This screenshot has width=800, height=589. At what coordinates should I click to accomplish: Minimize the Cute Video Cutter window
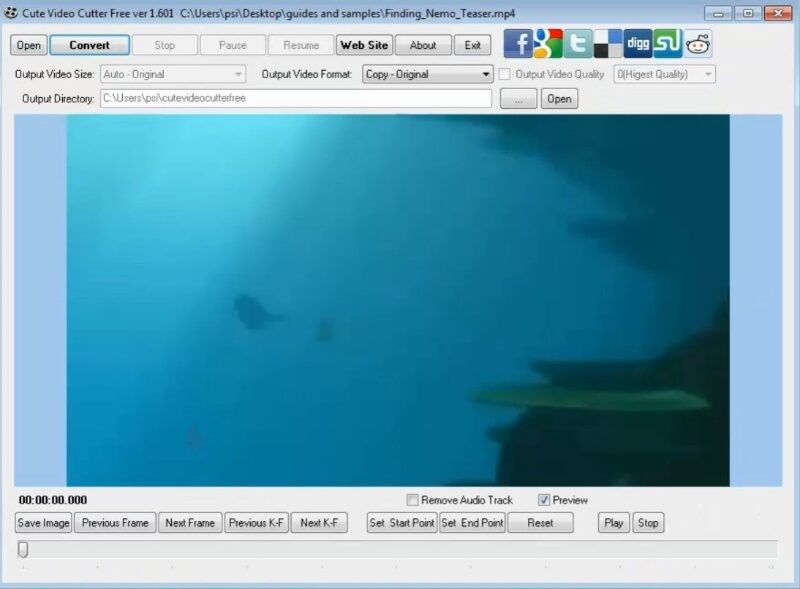[718, 13]
